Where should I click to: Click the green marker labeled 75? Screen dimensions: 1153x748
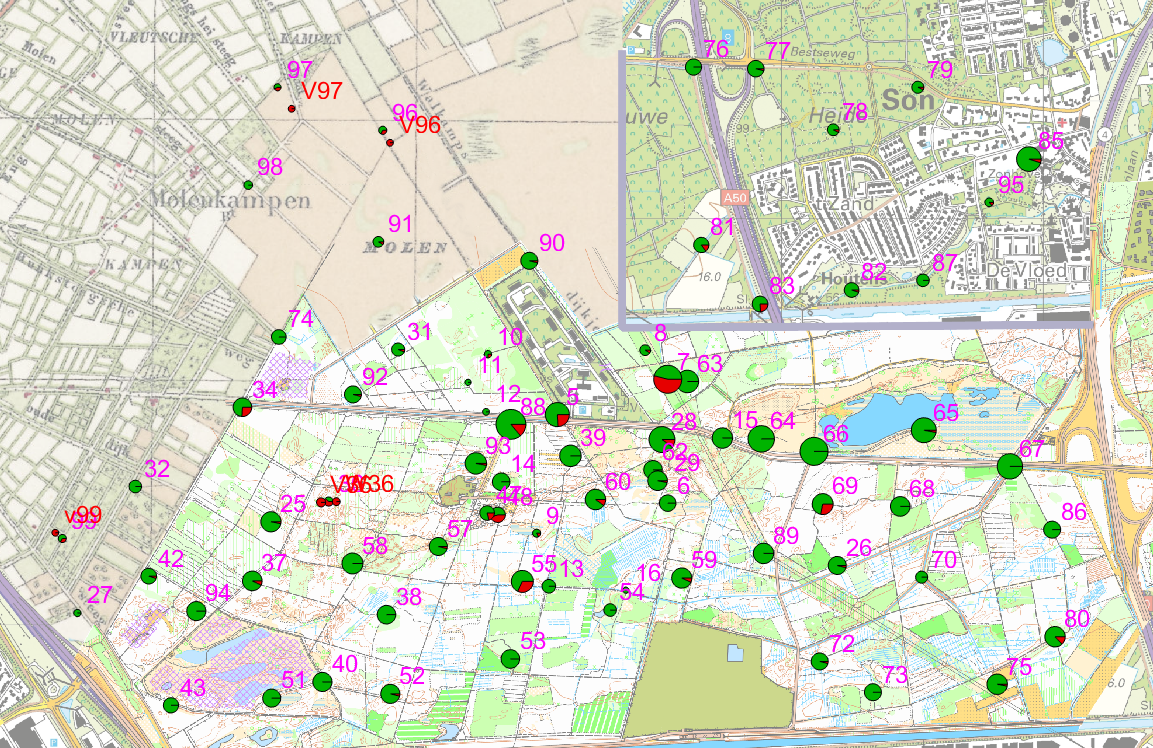pos(997,684)
